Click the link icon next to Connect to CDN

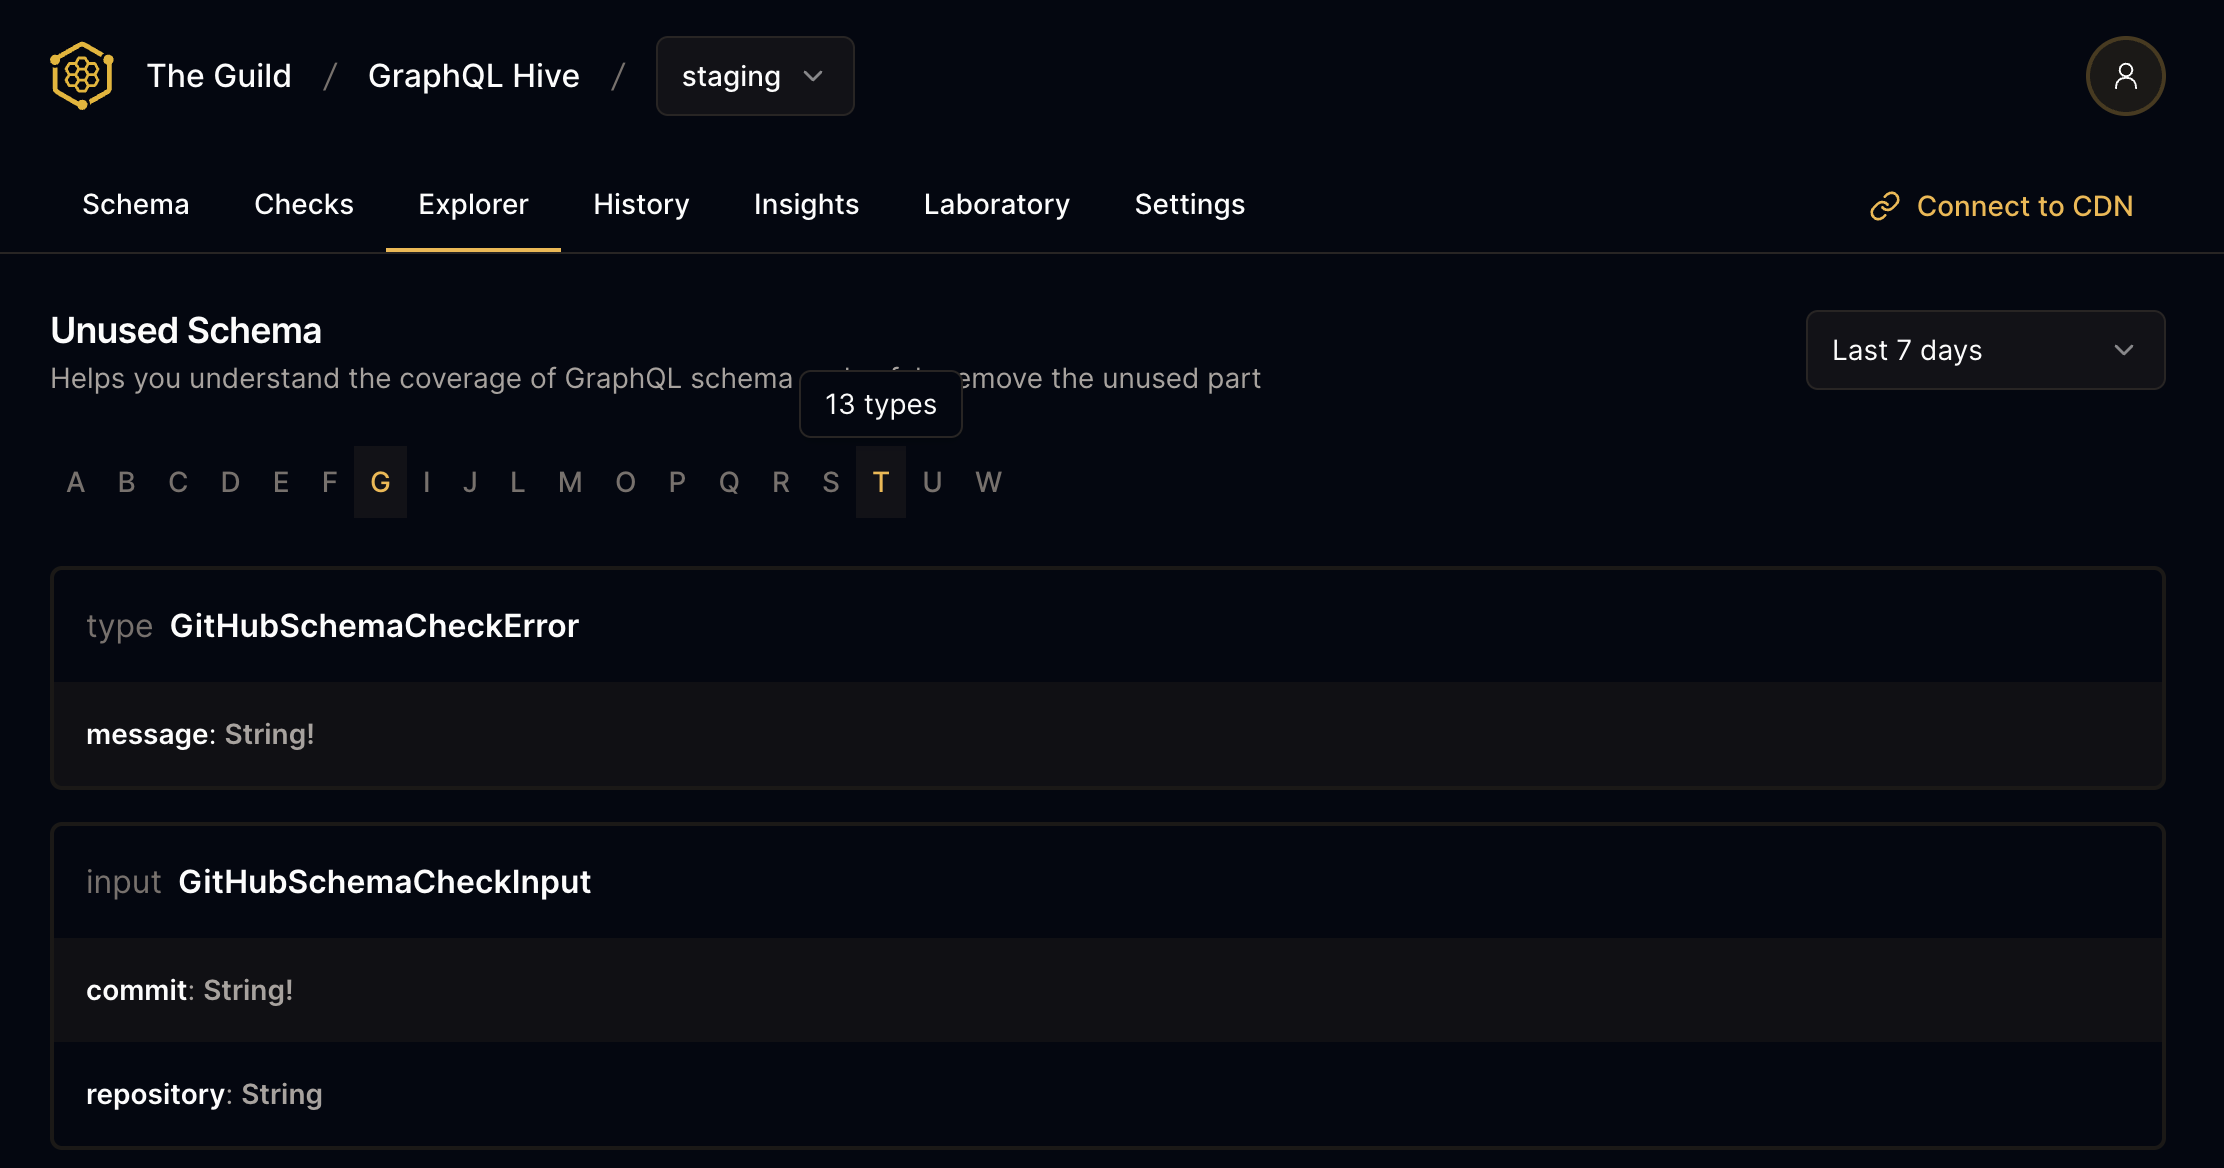coord(1885,205)
